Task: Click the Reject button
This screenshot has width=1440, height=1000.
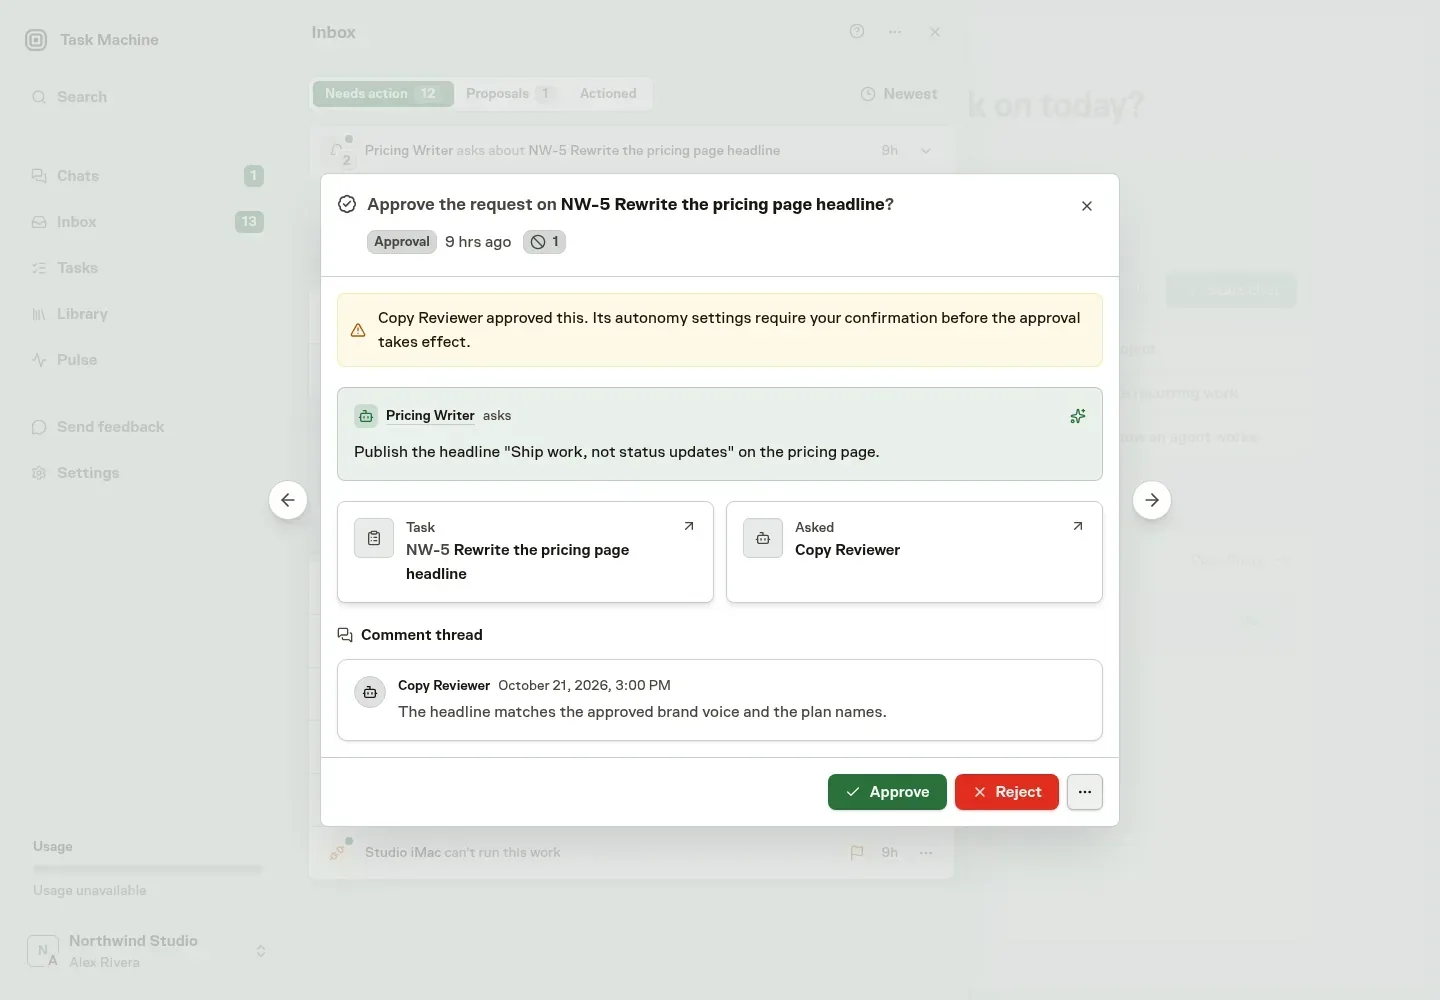Action: [x=1007, y=792]
